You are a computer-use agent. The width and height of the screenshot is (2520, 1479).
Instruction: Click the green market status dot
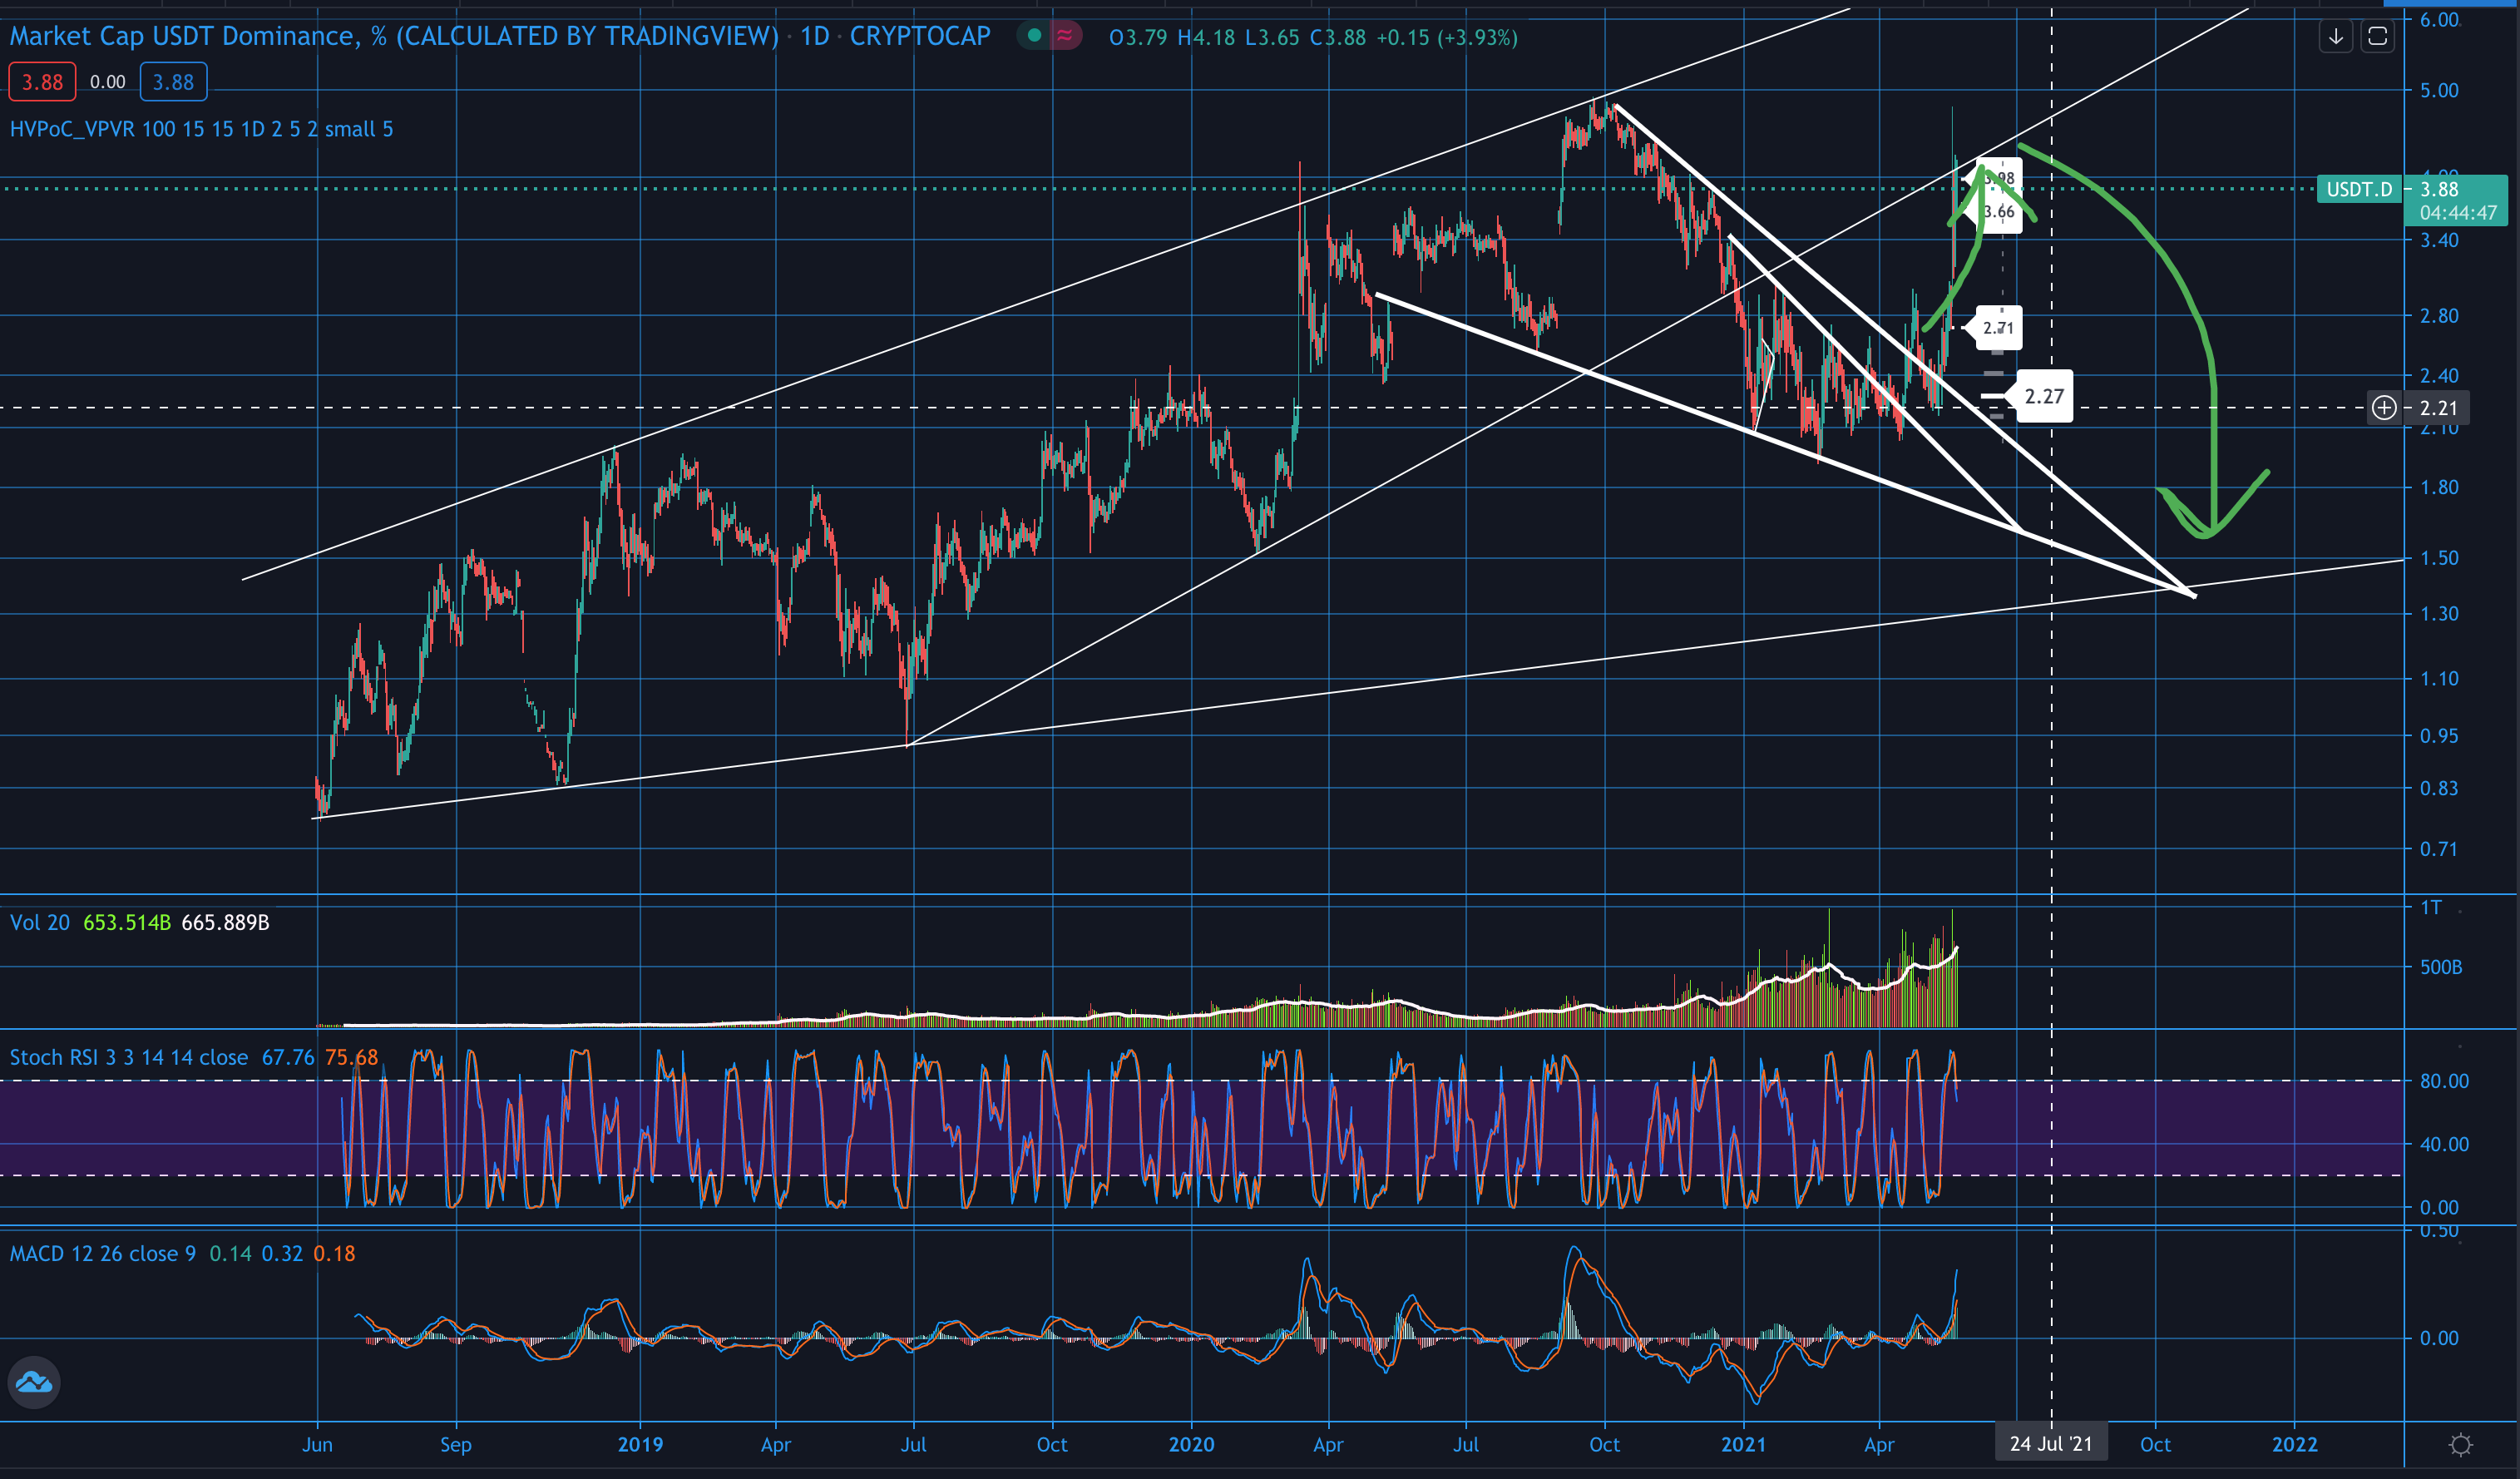[1035, 36]
